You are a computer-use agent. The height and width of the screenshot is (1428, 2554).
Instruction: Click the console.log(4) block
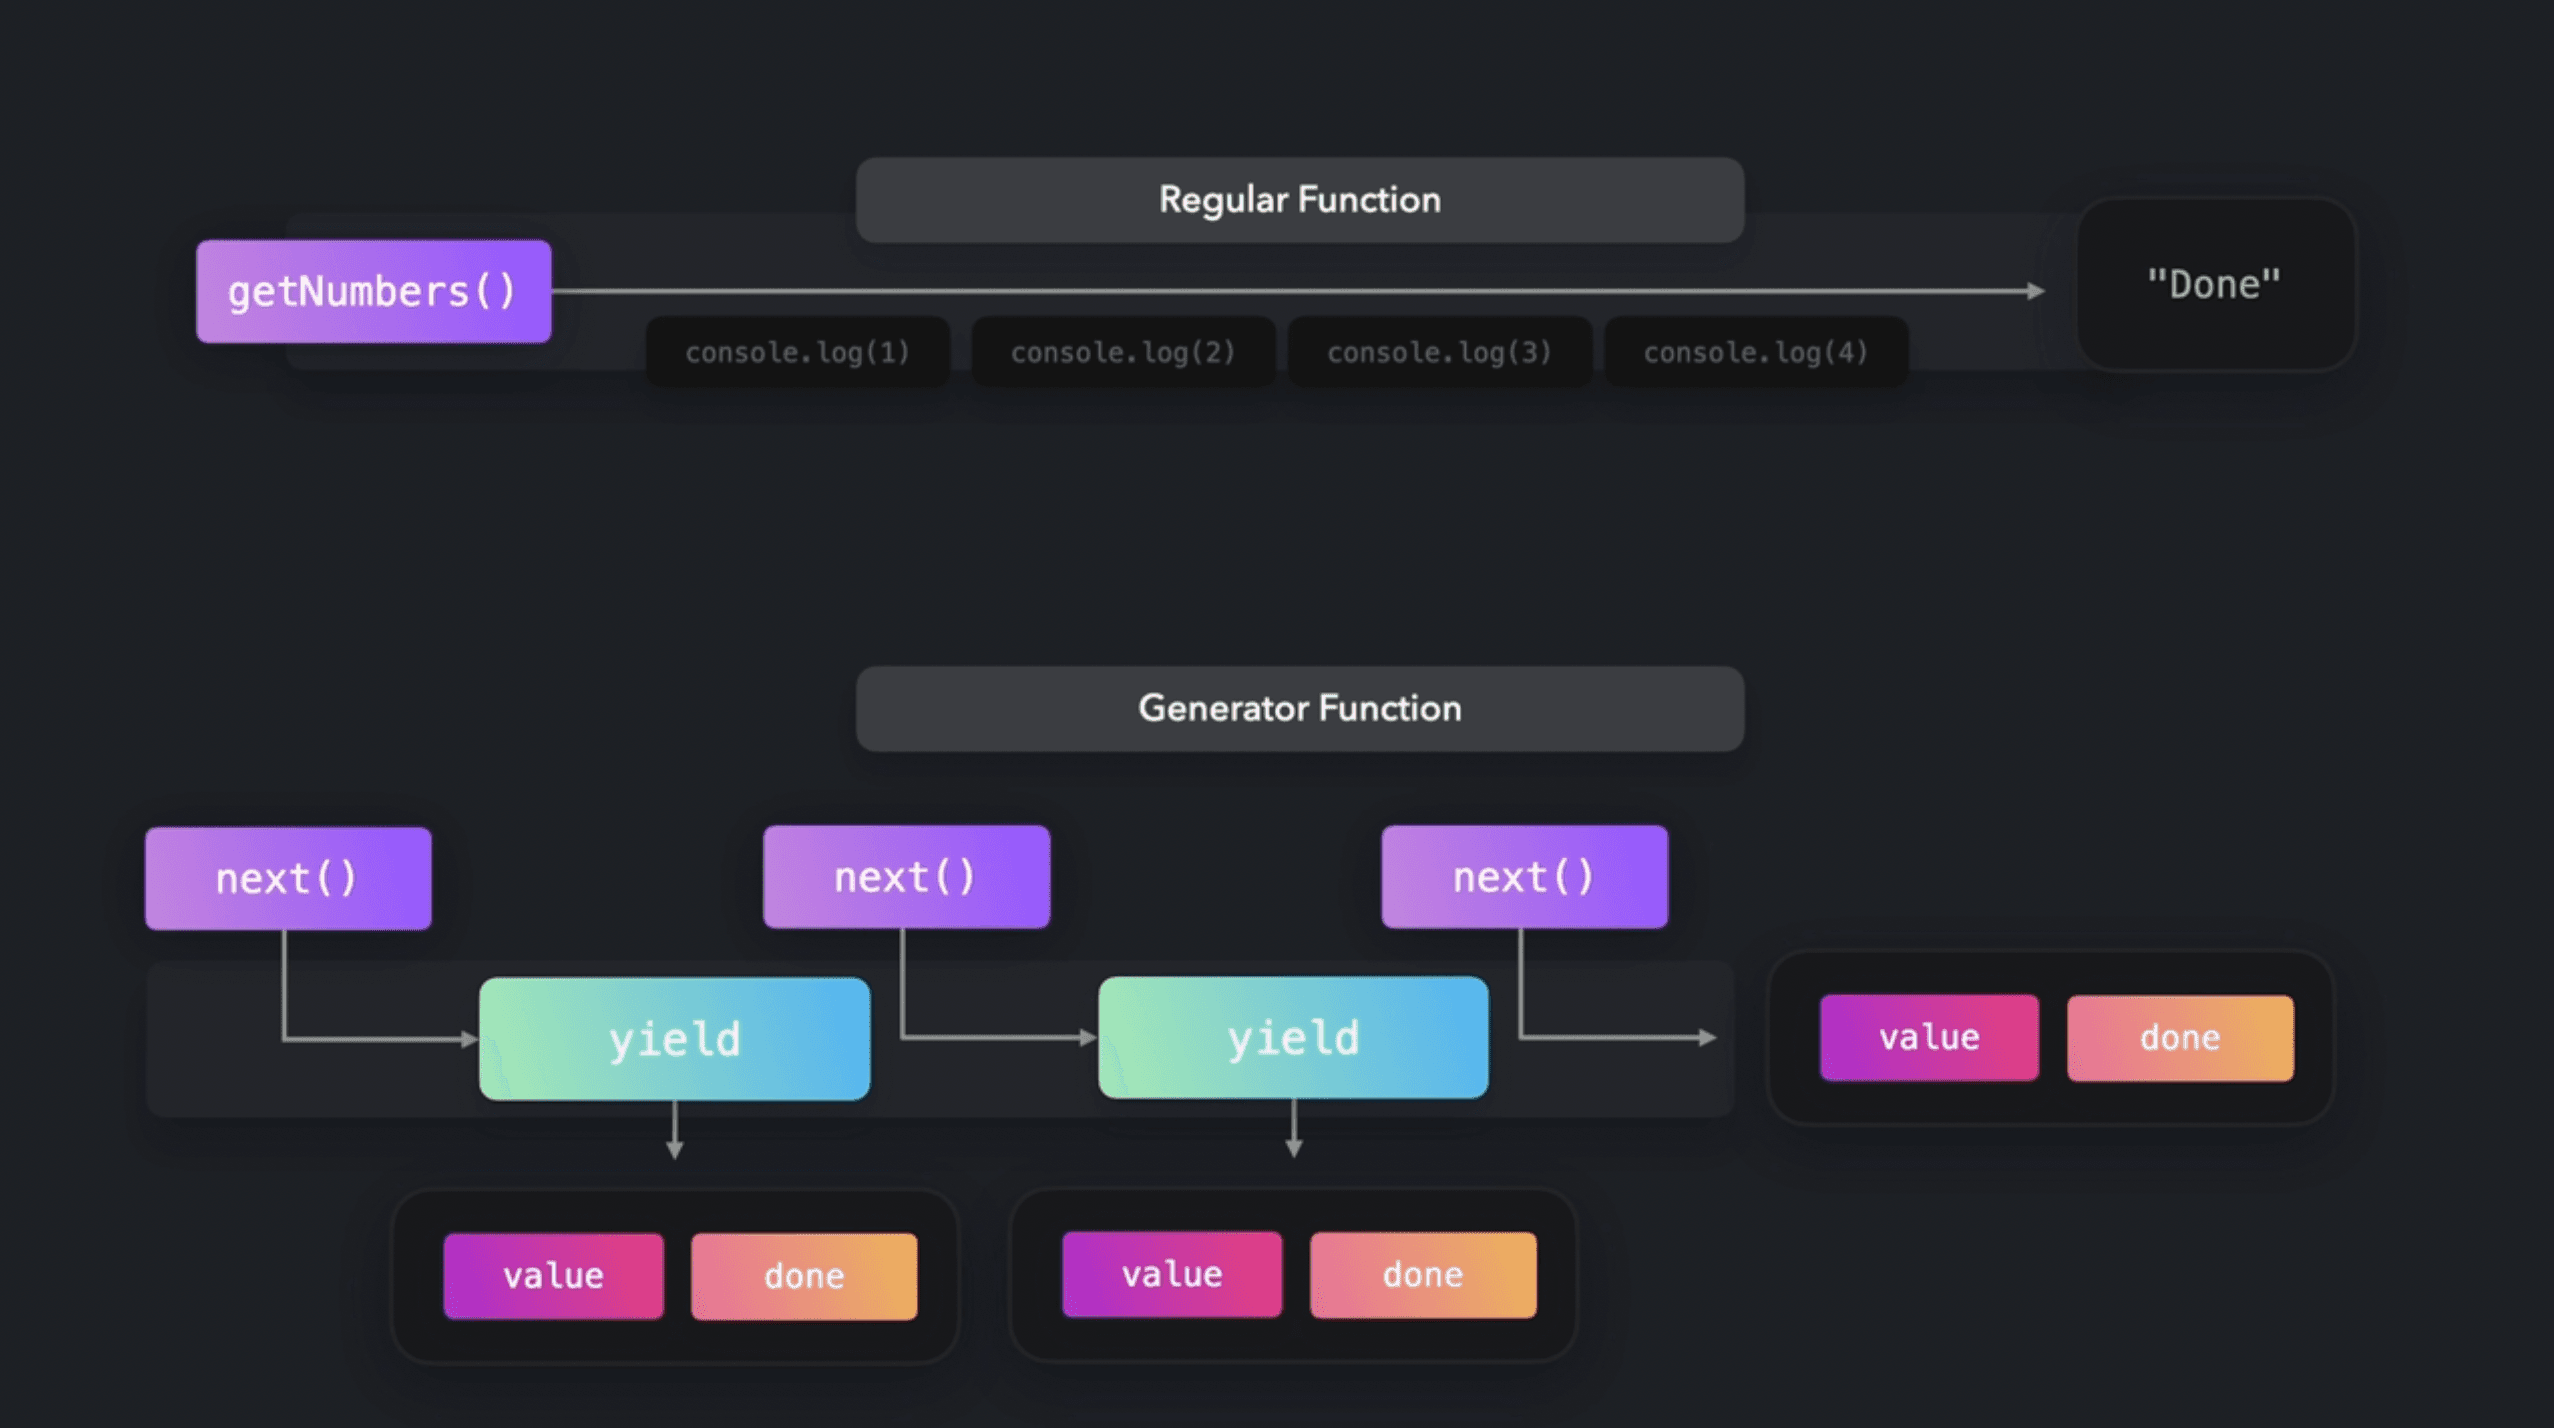[1756, 352]
